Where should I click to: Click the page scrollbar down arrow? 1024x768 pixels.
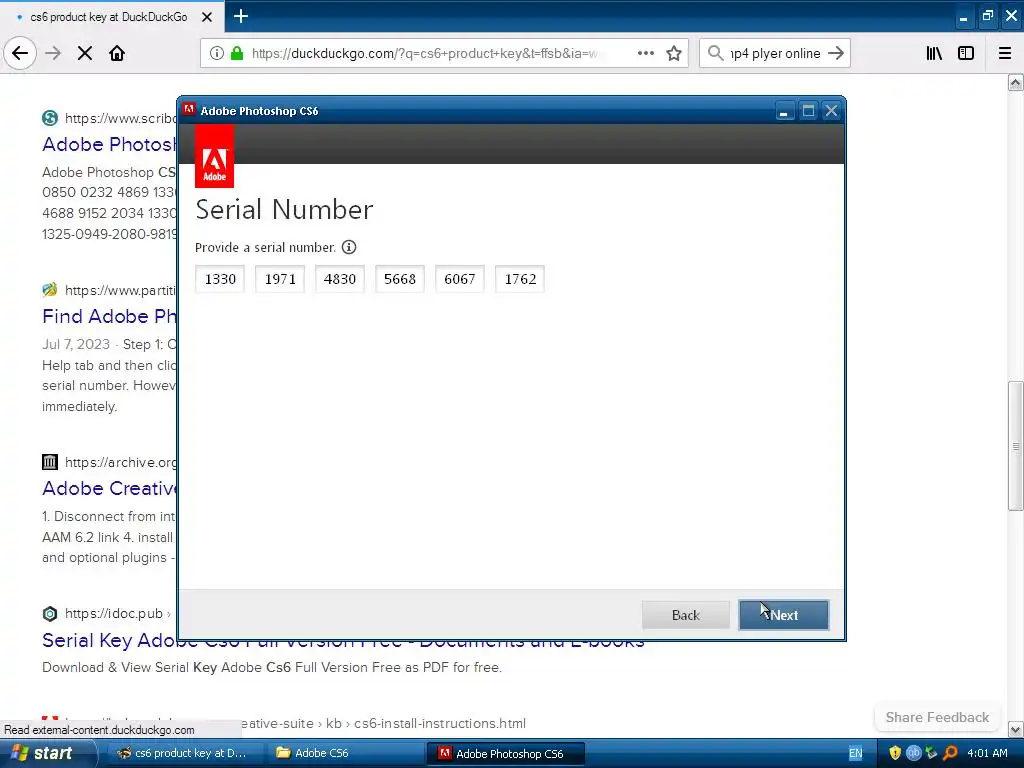[1016, 729]
